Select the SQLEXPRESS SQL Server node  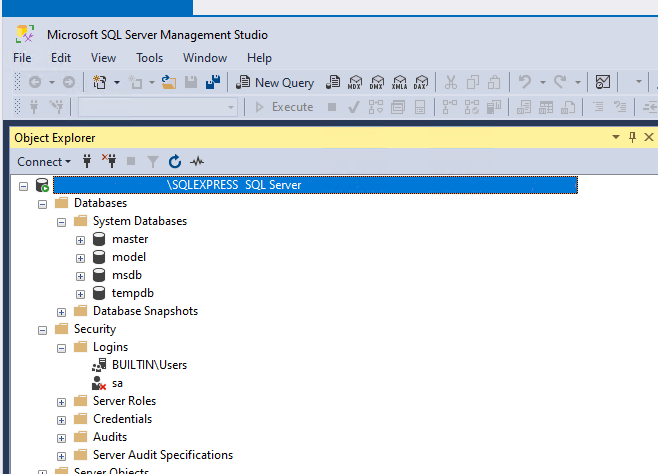[316, 185]
